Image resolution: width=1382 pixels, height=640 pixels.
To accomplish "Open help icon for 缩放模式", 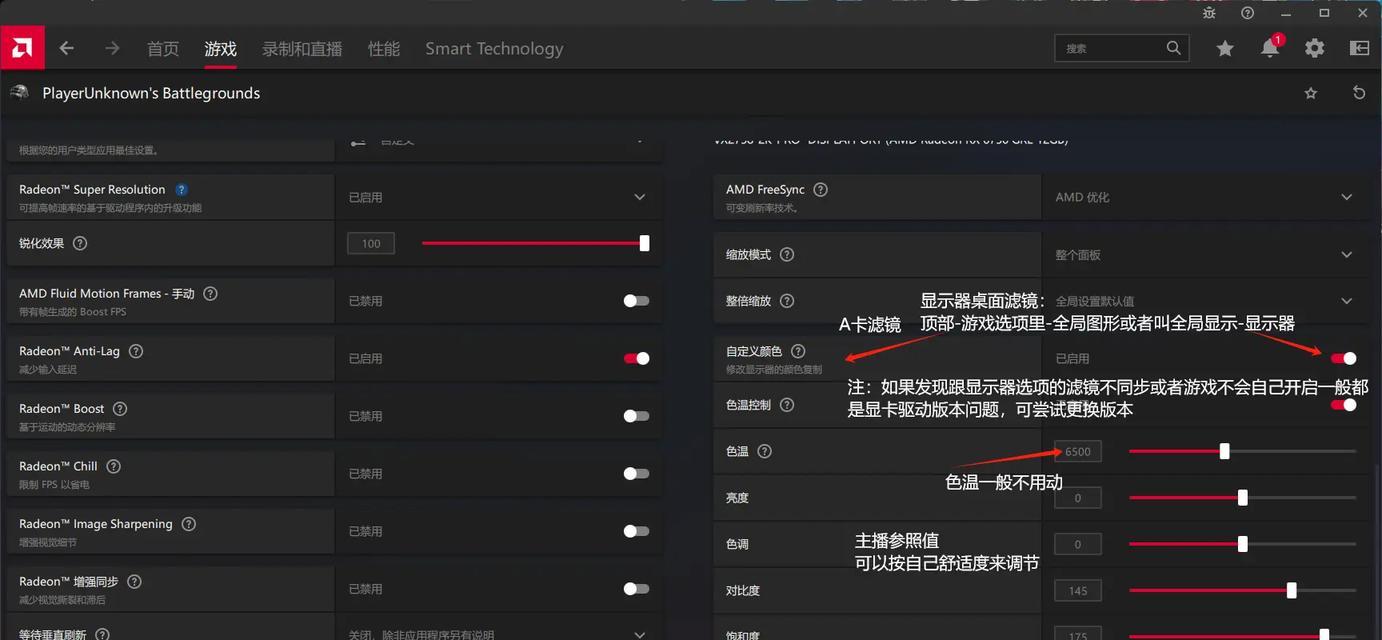I will 787,255.
